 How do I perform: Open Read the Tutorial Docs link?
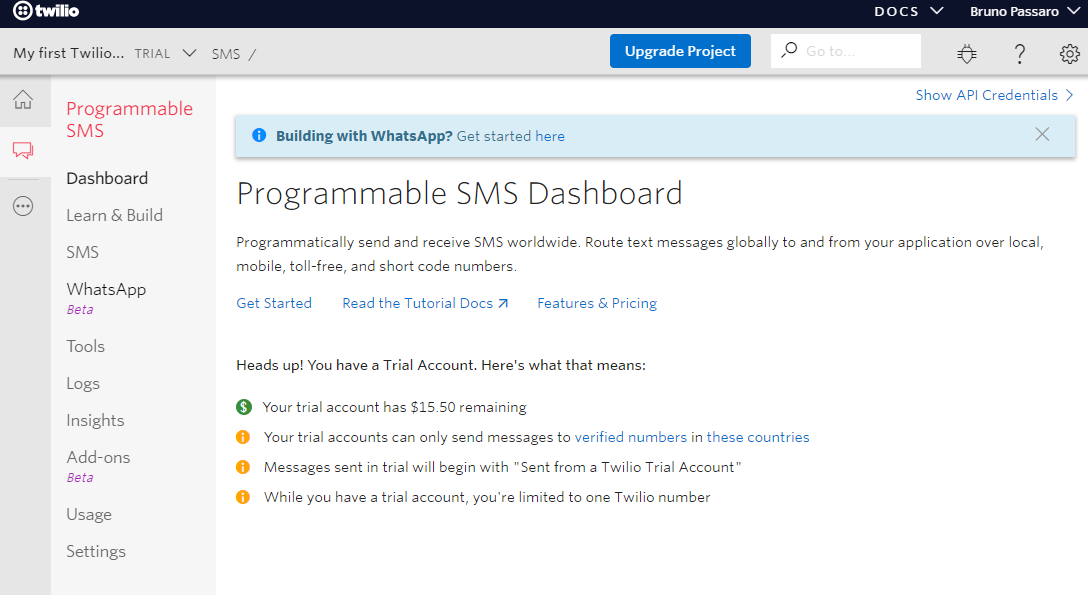425,303
